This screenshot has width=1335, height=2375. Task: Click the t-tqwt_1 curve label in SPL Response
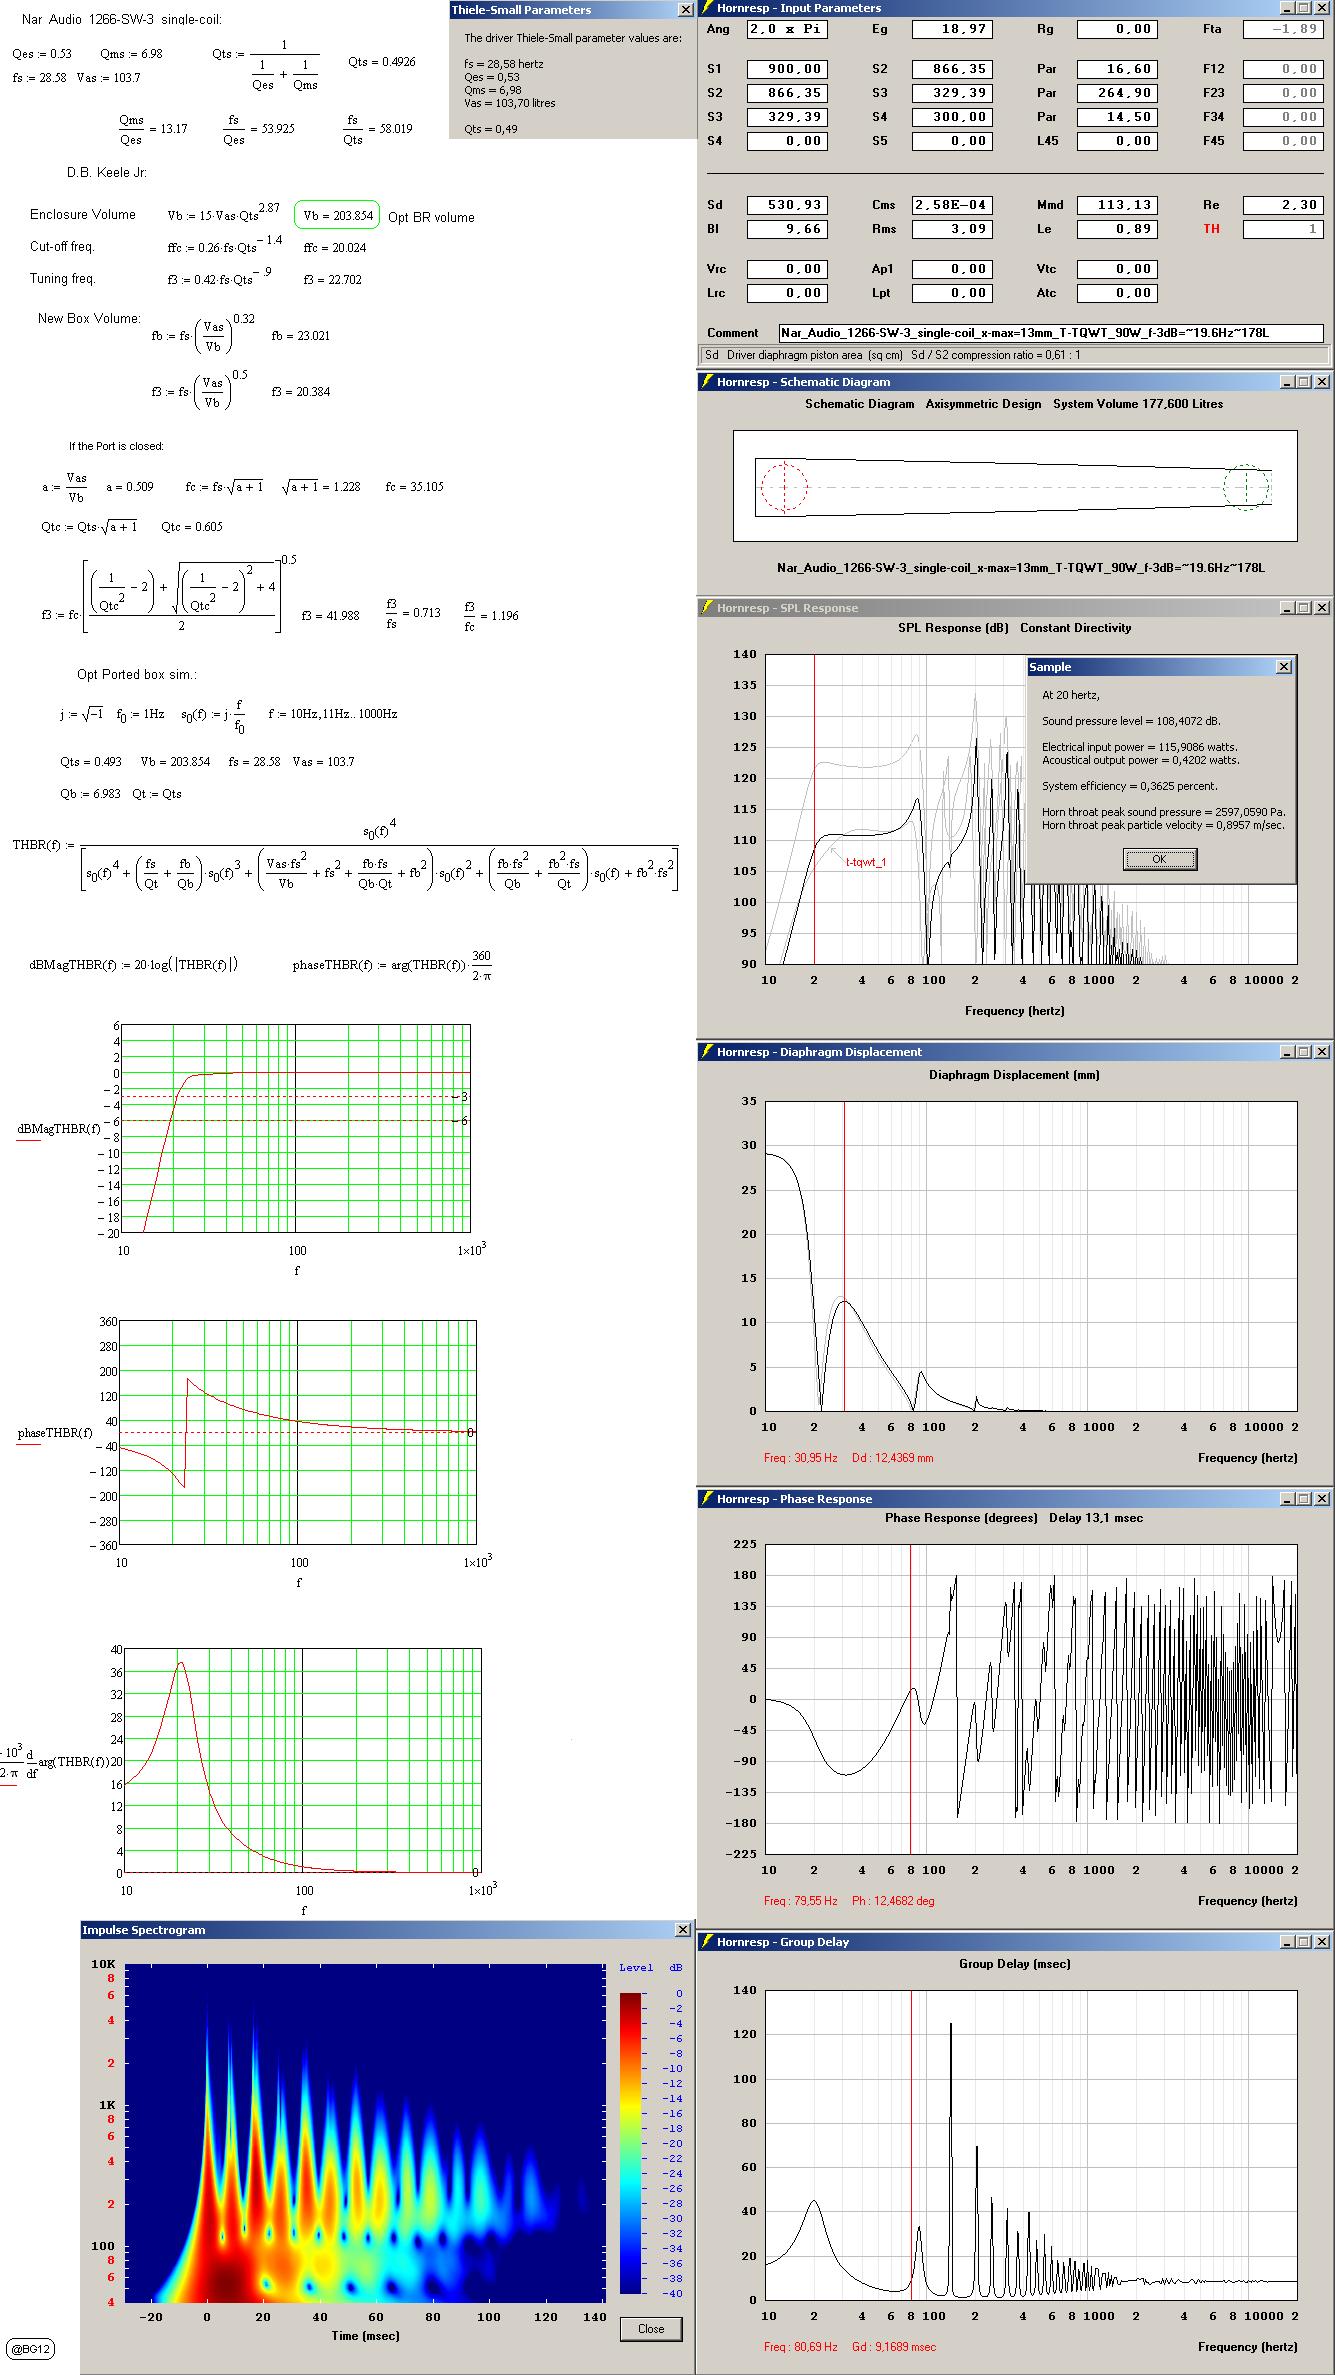(866, 861)
